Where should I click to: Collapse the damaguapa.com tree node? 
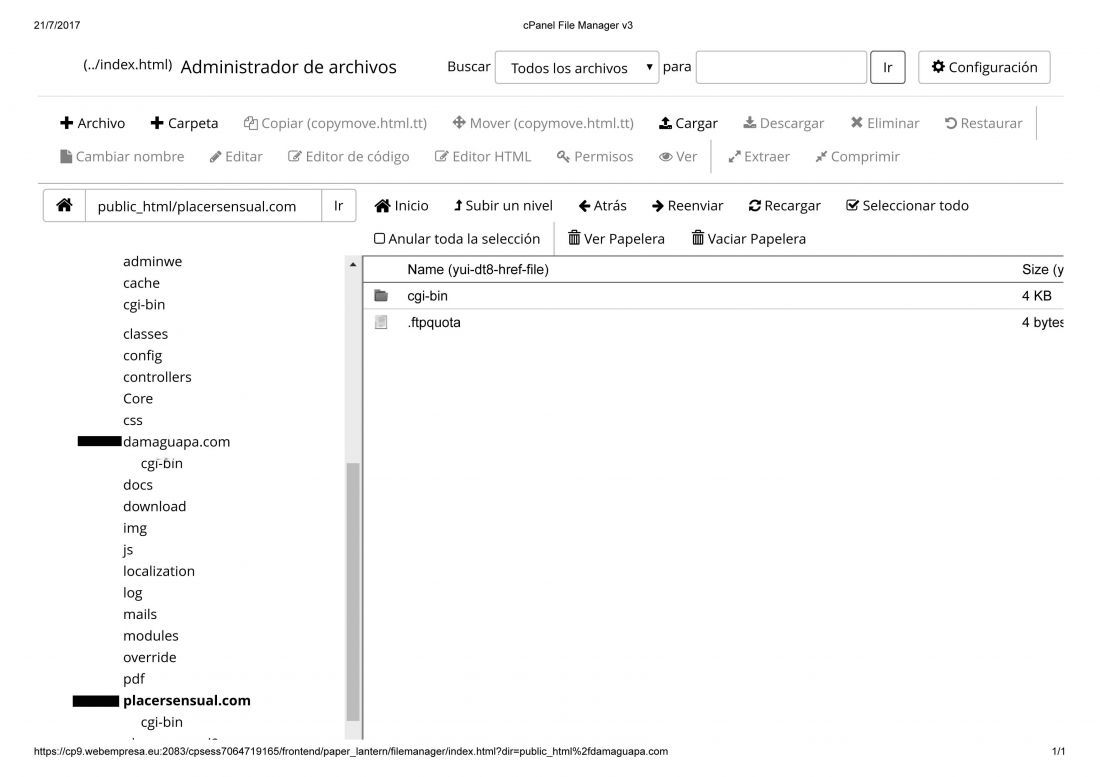pos(99,441)
